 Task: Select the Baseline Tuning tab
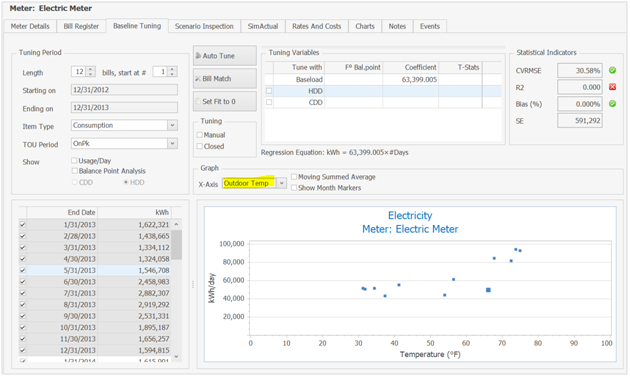point(137,26)
